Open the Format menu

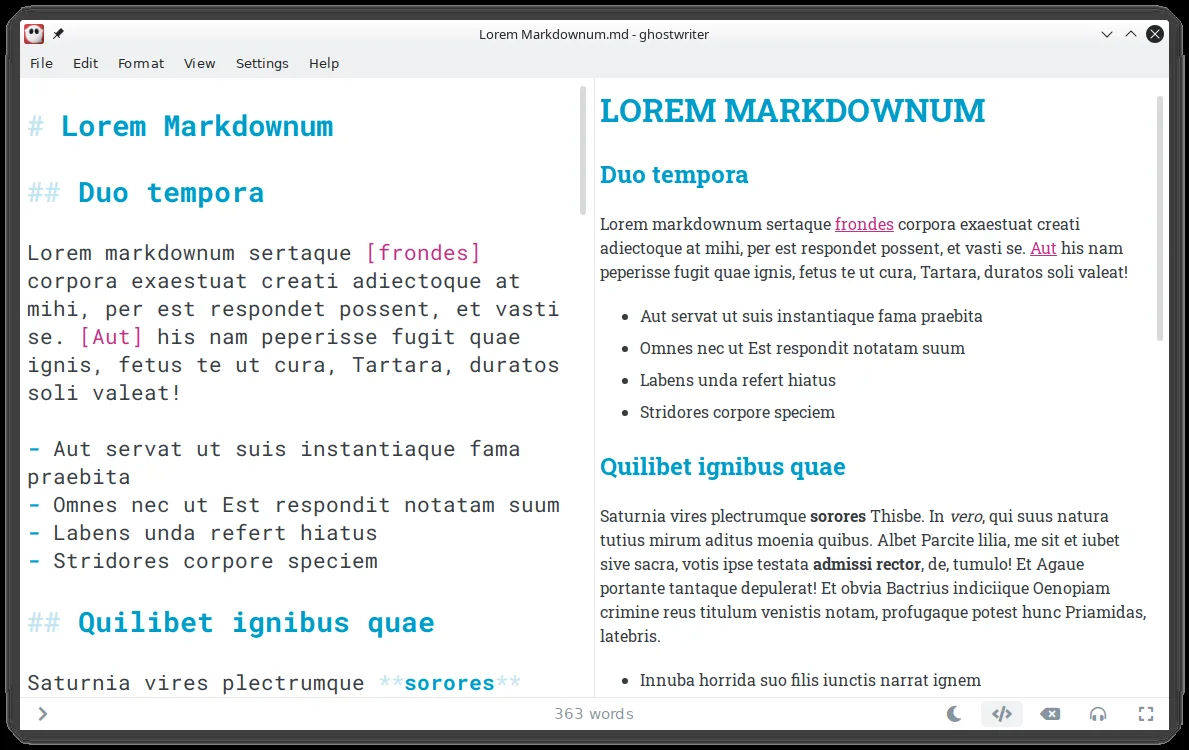pos(141,63)
